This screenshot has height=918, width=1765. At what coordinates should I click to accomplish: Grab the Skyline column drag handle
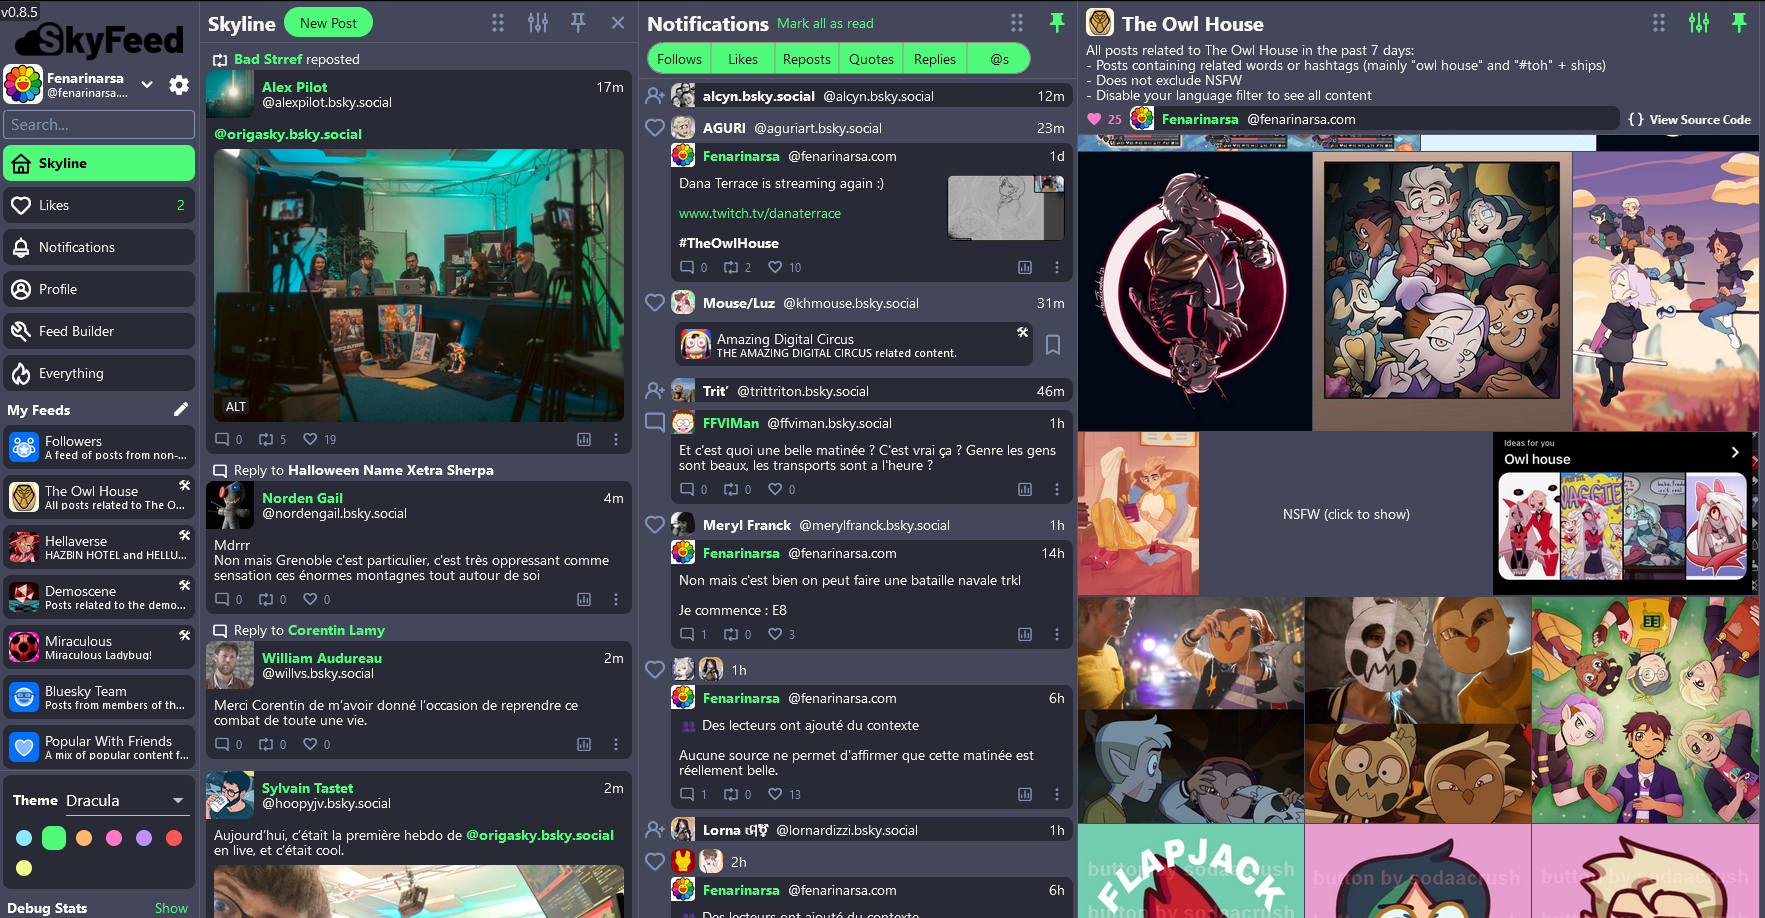[x=498, y=23]
